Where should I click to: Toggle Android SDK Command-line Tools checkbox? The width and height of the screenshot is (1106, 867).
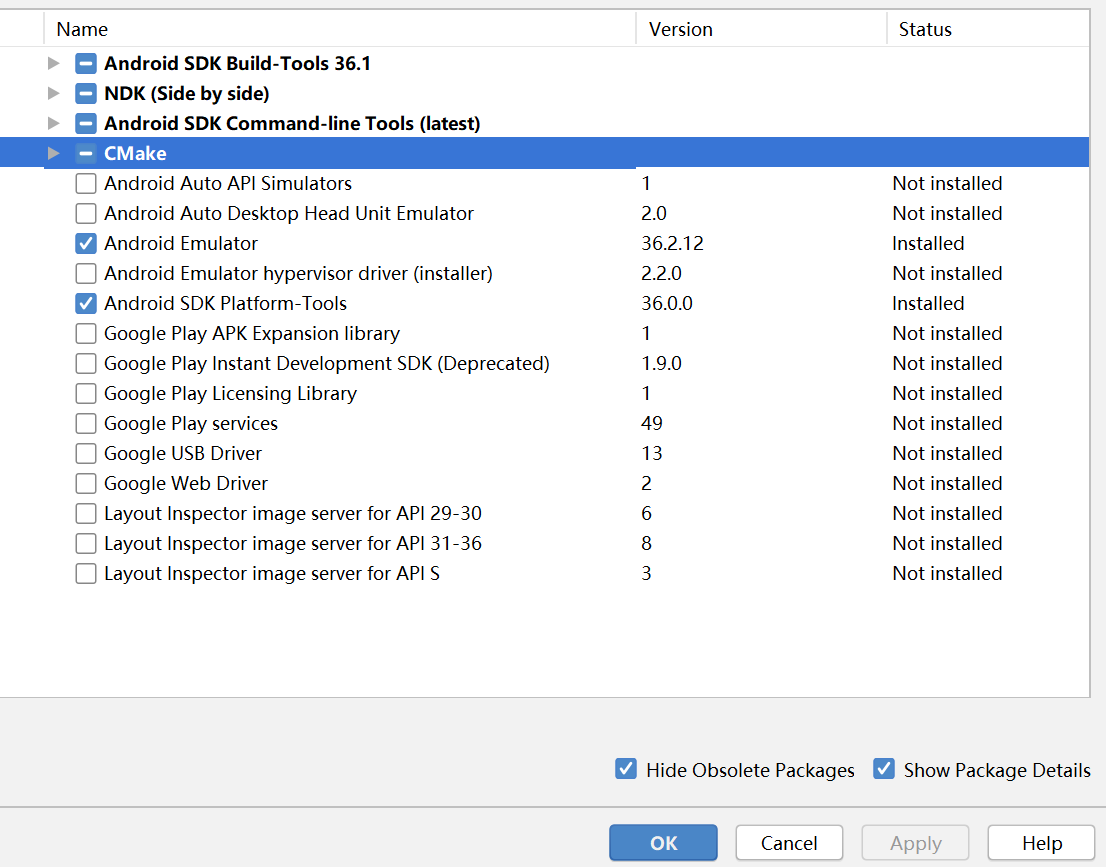coord(86,123)
